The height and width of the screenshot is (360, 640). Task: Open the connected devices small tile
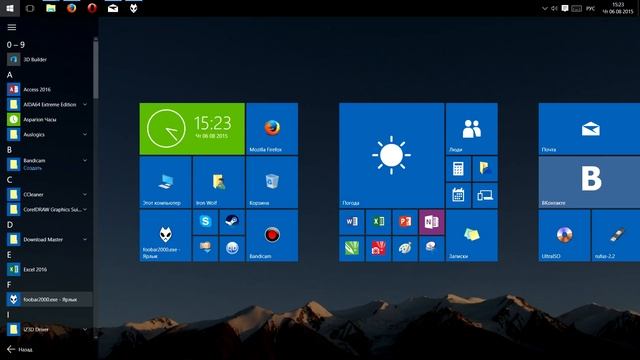[x=485, y=196]
